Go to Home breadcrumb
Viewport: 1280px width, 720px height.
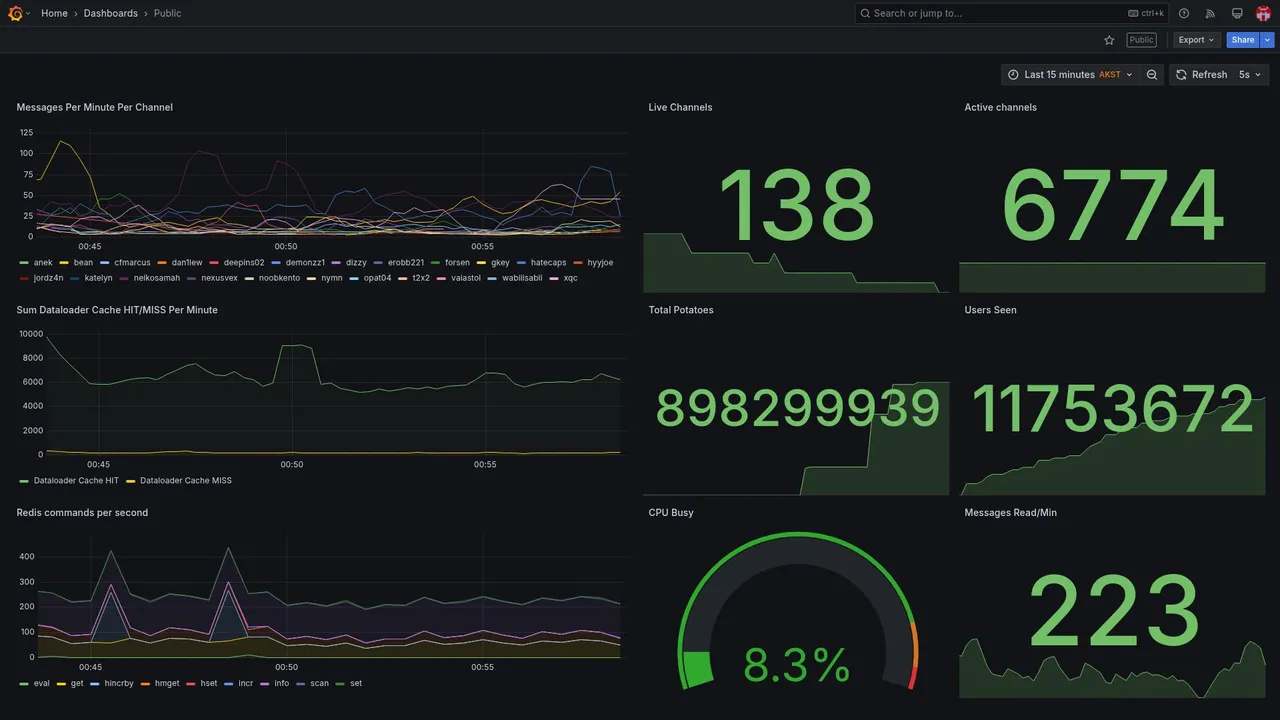pyautogui.click(x=54, y=13)
